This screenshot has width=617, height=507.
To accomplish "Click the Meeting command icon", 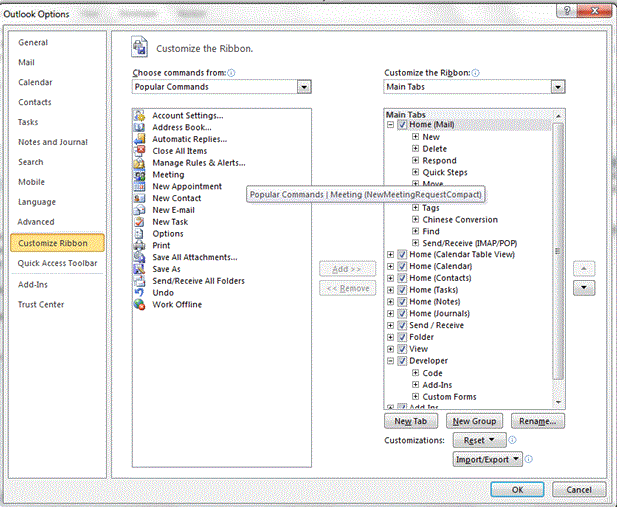I will [139, 175].
